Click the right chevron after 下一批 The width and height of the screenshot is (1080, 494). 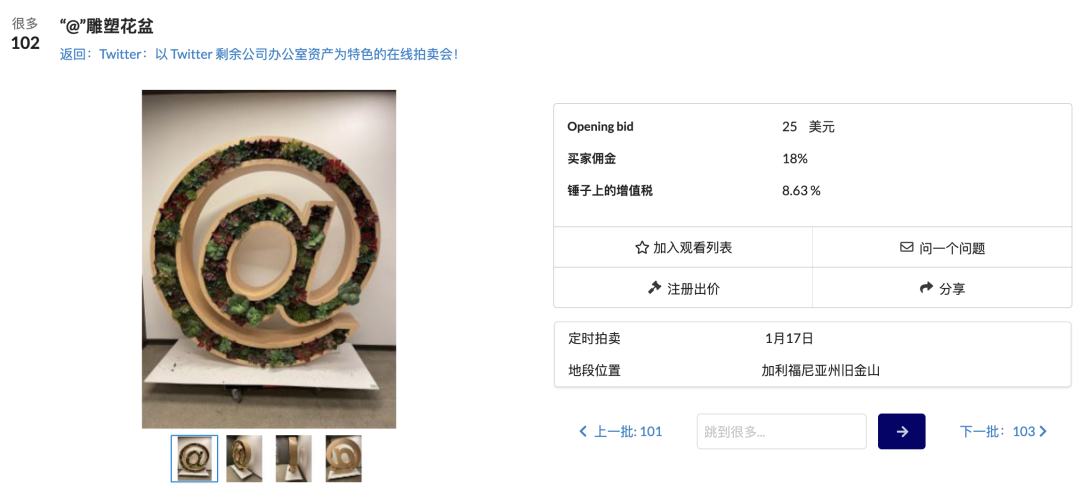(x=1043, y=431)
